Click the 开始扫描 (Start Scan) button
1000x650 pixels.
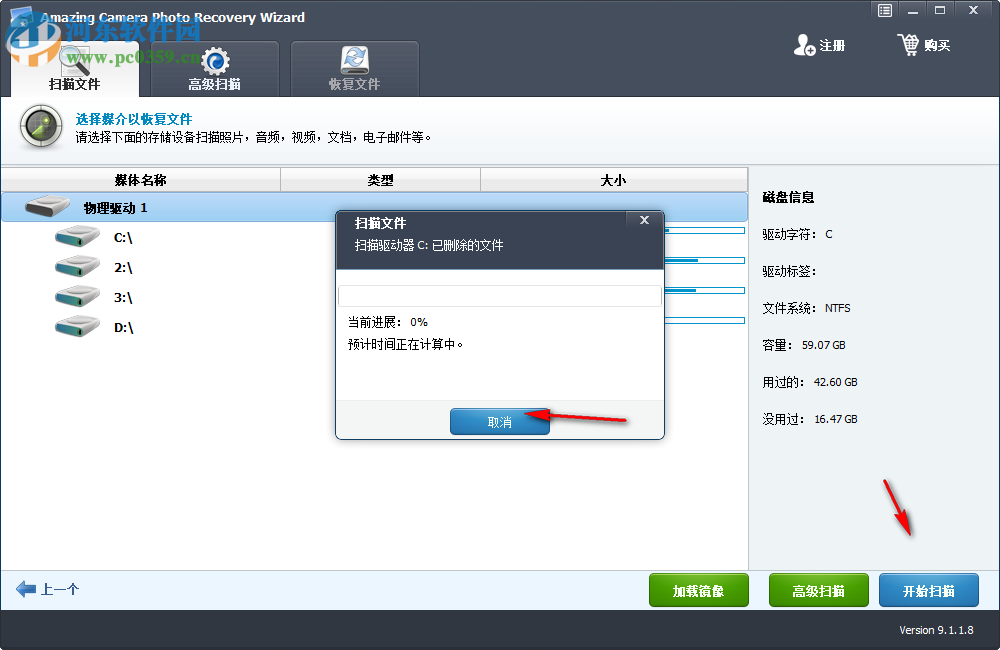pos(928,590)
